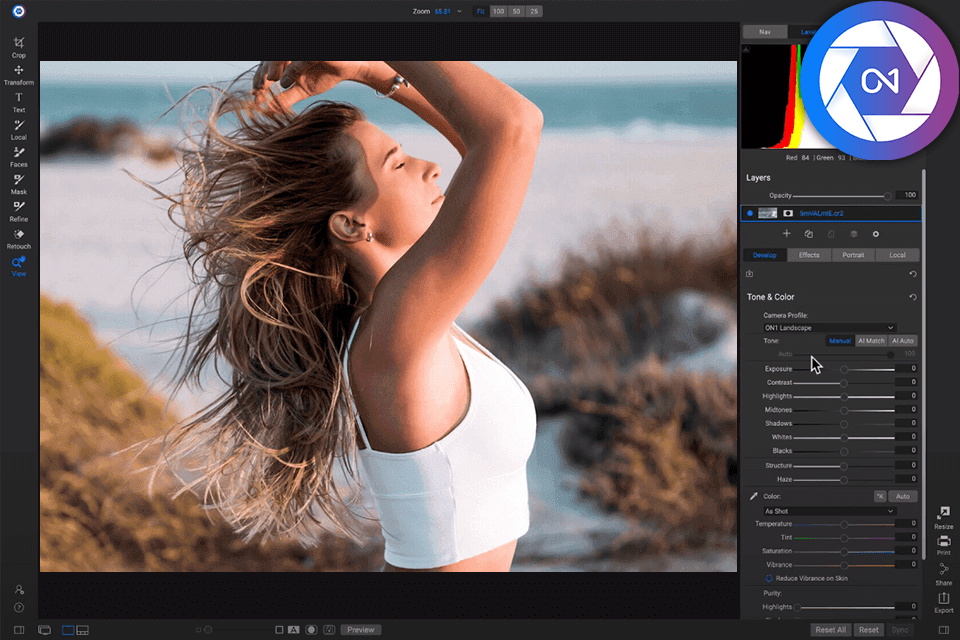Toggle visibility of 5mVALmtE.cr2 layer
Viewport: 960px width, 640px height.
(750, 213)
